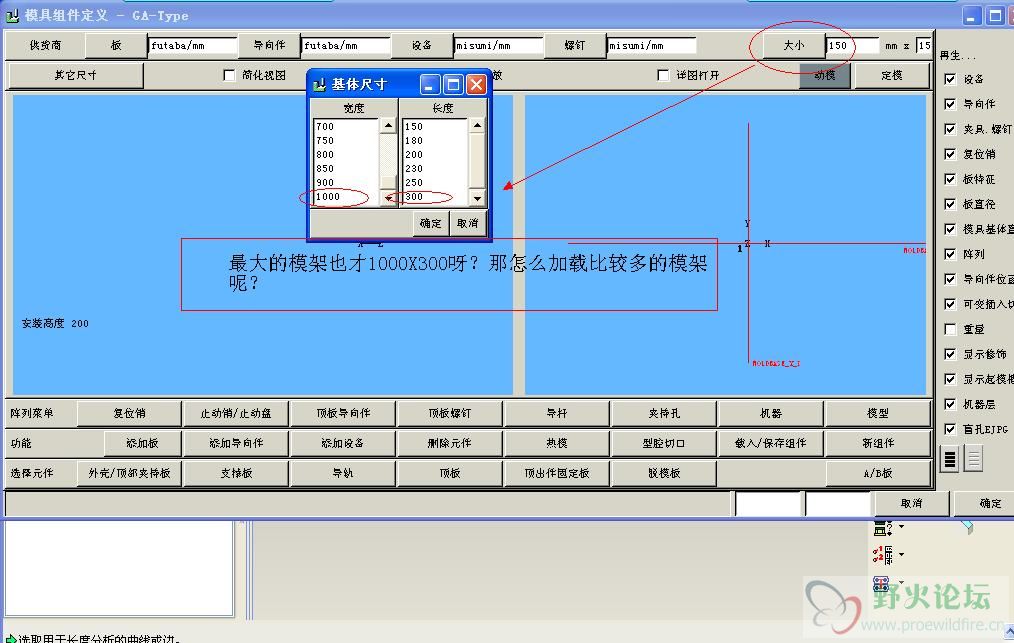The height and width of the screenshot is (643, 1014).
Task: Uncheck the 设备 option in right panel
Action: pyautogui.click(x=950, y=79)
